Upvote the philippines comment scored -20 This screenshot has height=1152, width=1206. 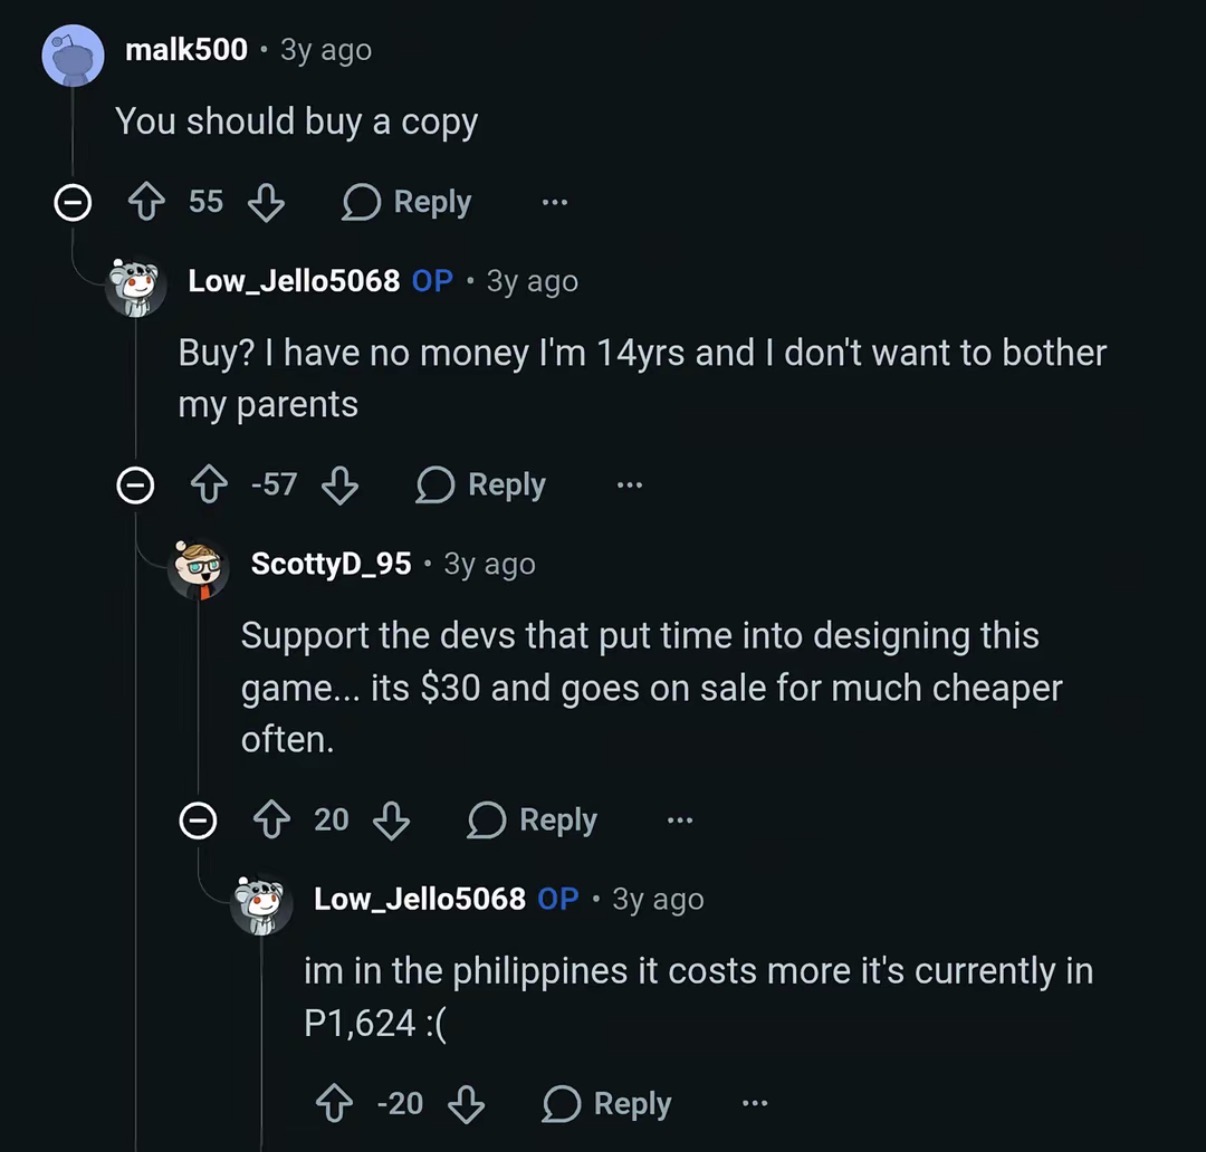coord(335,1104)
